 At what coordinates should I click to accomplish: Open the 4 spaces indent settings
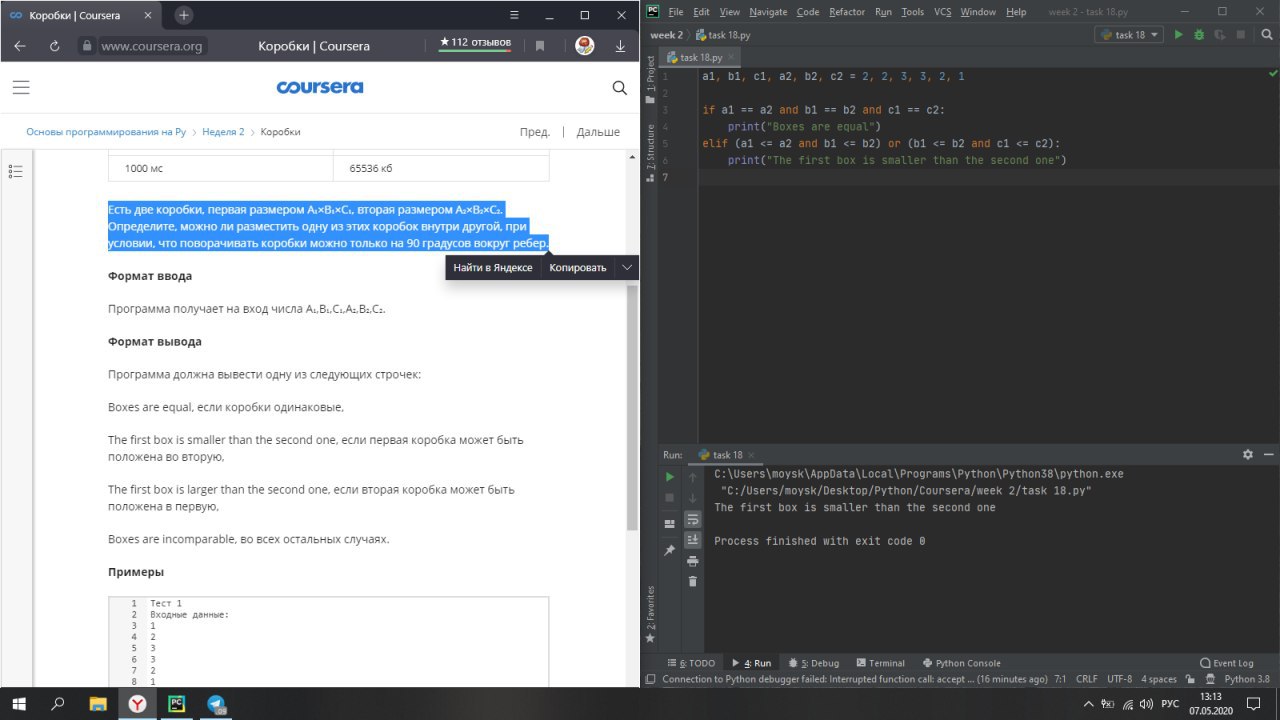(x=1160, y=679)
